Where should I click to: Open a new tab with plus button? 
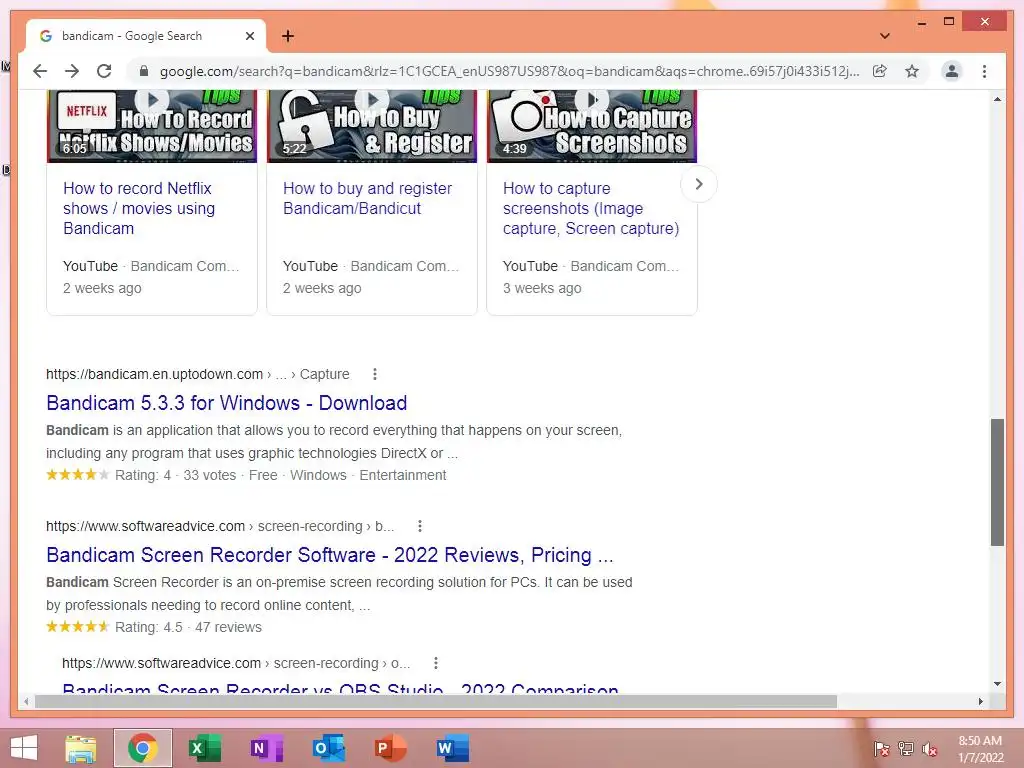(288, 36)
